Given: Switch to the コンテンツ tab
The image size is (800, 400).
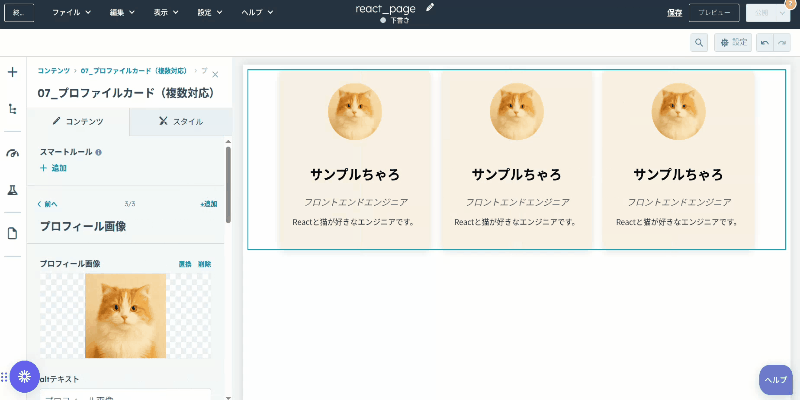Looking at the screenshot, I should [78, 121].
